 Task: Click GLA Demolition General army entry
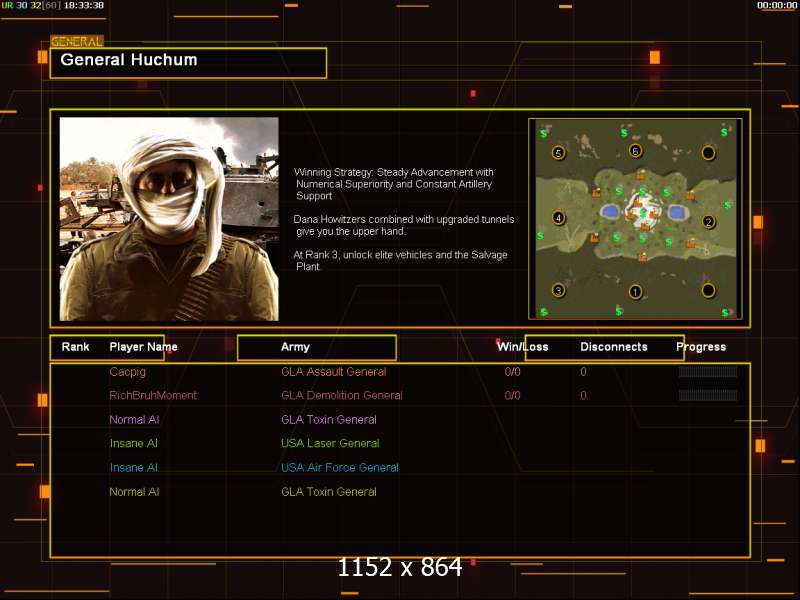[342, 395]
